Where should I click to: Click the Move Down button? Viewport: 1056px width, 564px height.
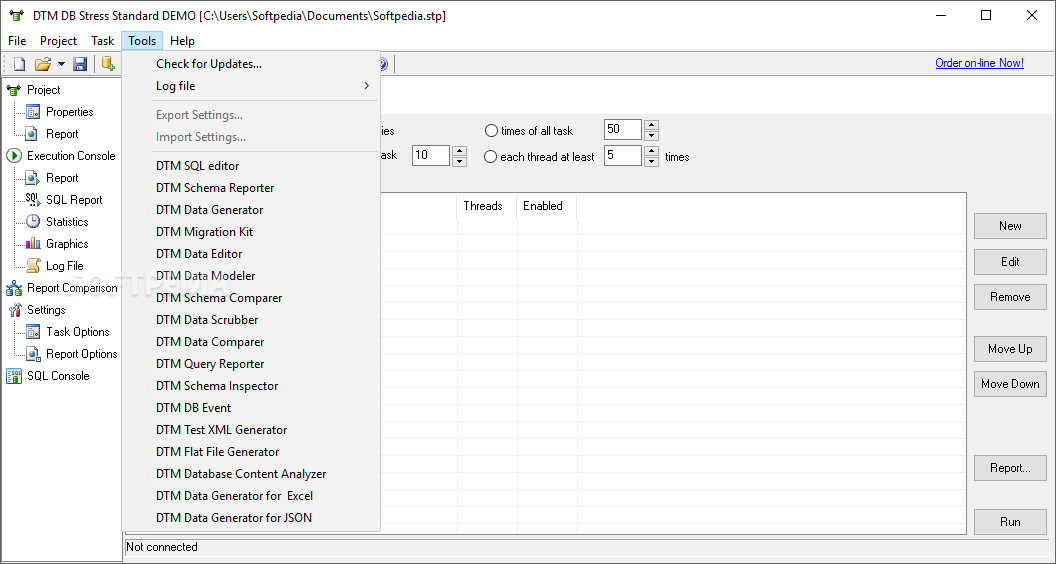pos(1010,384)
